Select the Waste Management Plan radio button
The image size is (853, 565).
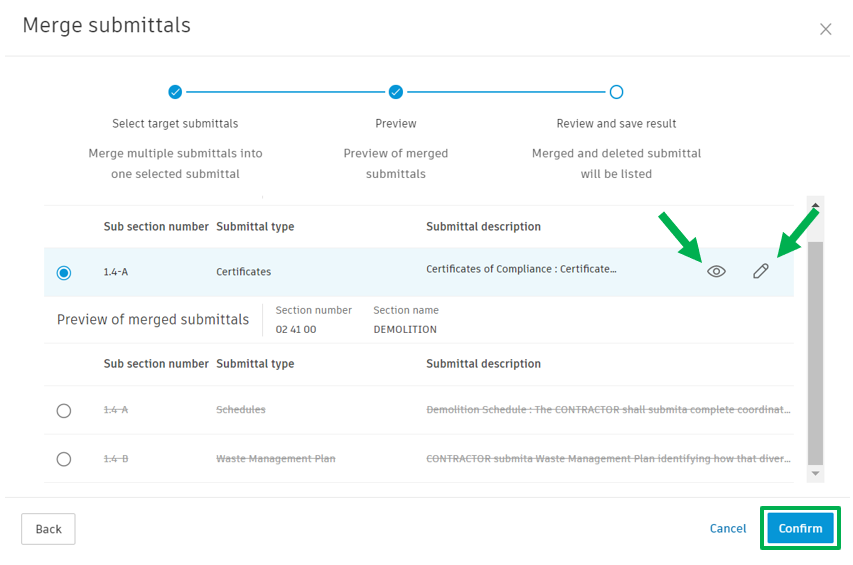pos(64,459)
